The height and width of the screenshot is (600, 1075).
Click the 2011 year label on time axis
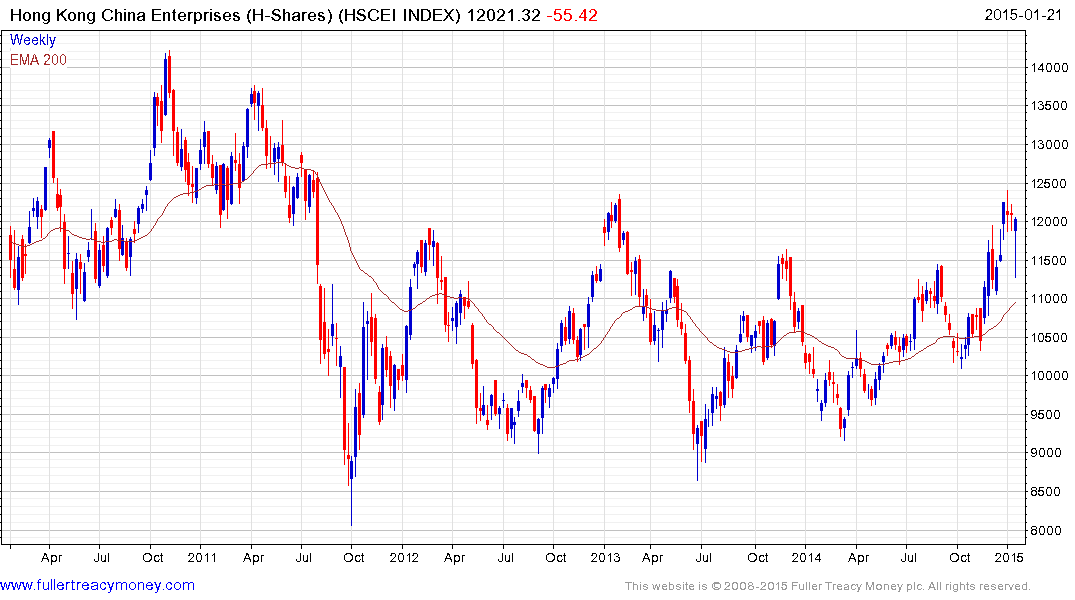click(x=202, y=557)
